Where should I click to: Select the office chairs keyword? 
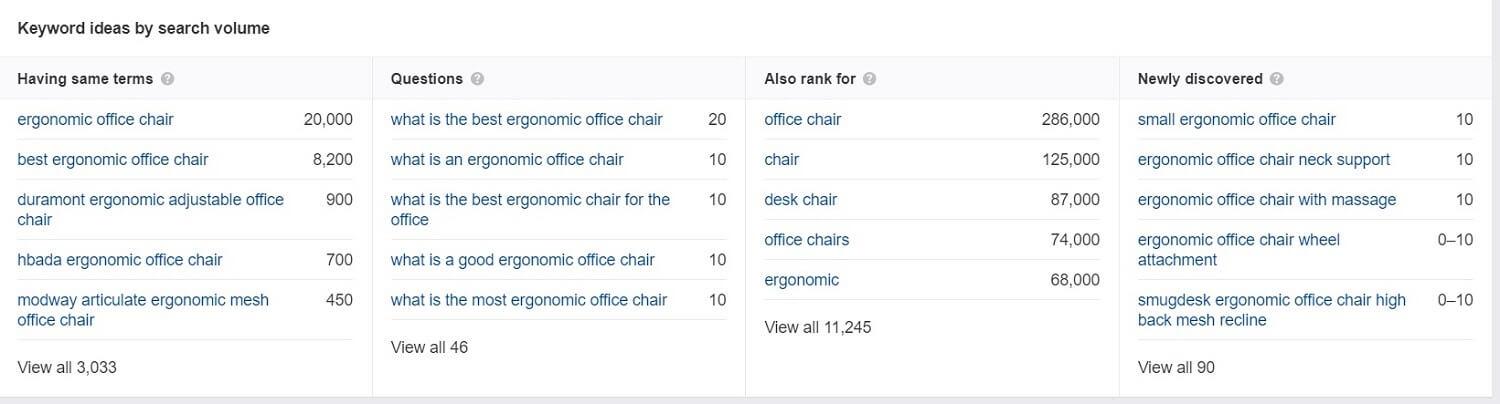806,239
